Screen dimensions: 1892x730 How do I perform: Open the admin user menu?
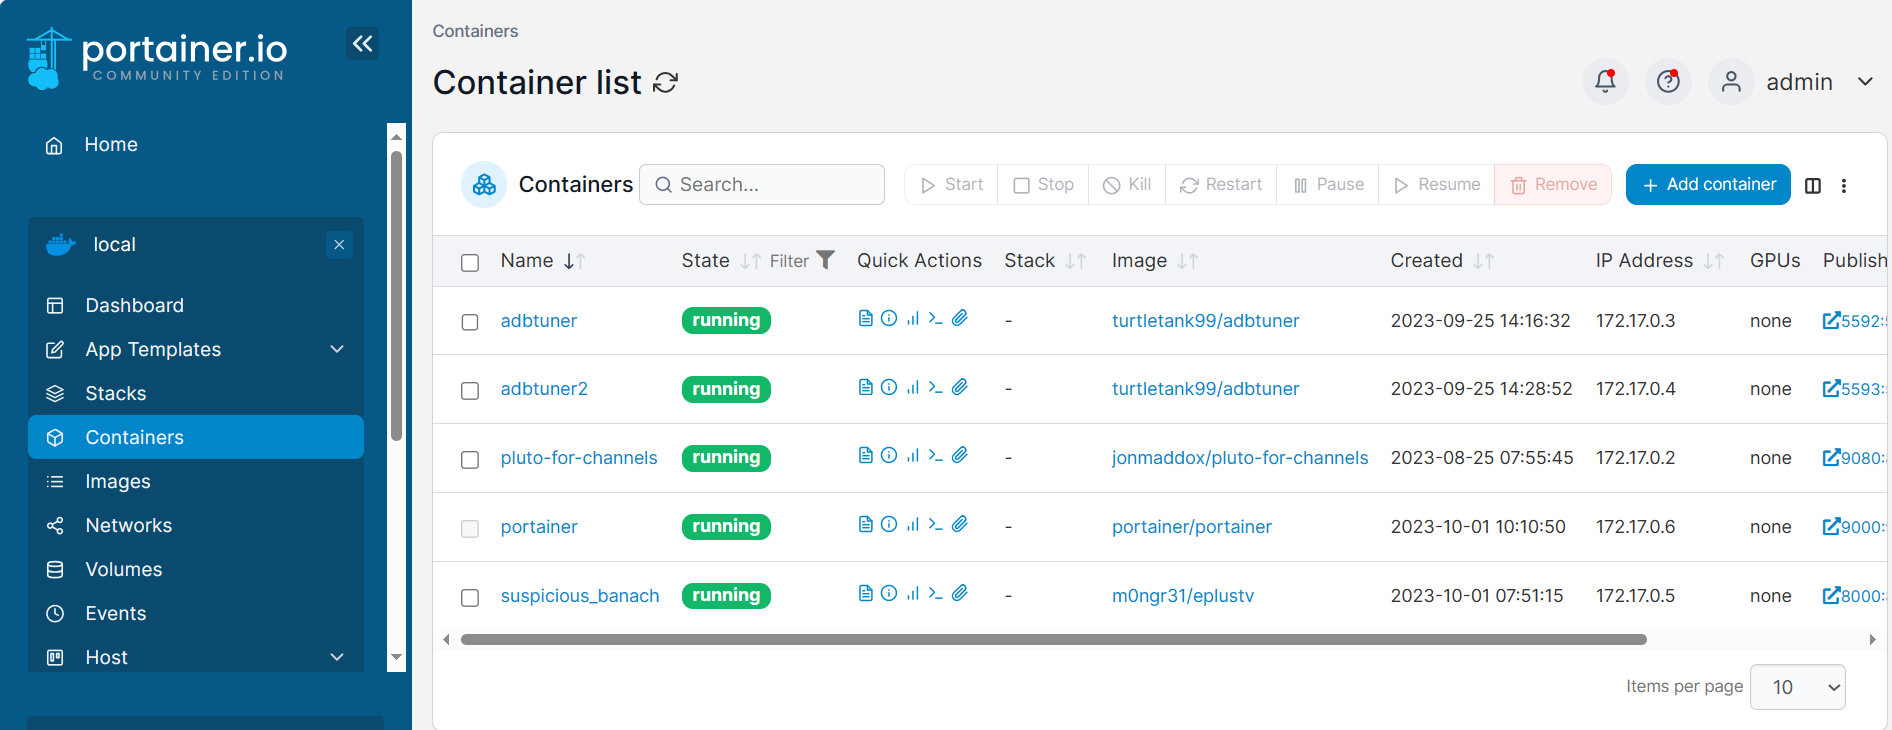[x=1796, y=82]
